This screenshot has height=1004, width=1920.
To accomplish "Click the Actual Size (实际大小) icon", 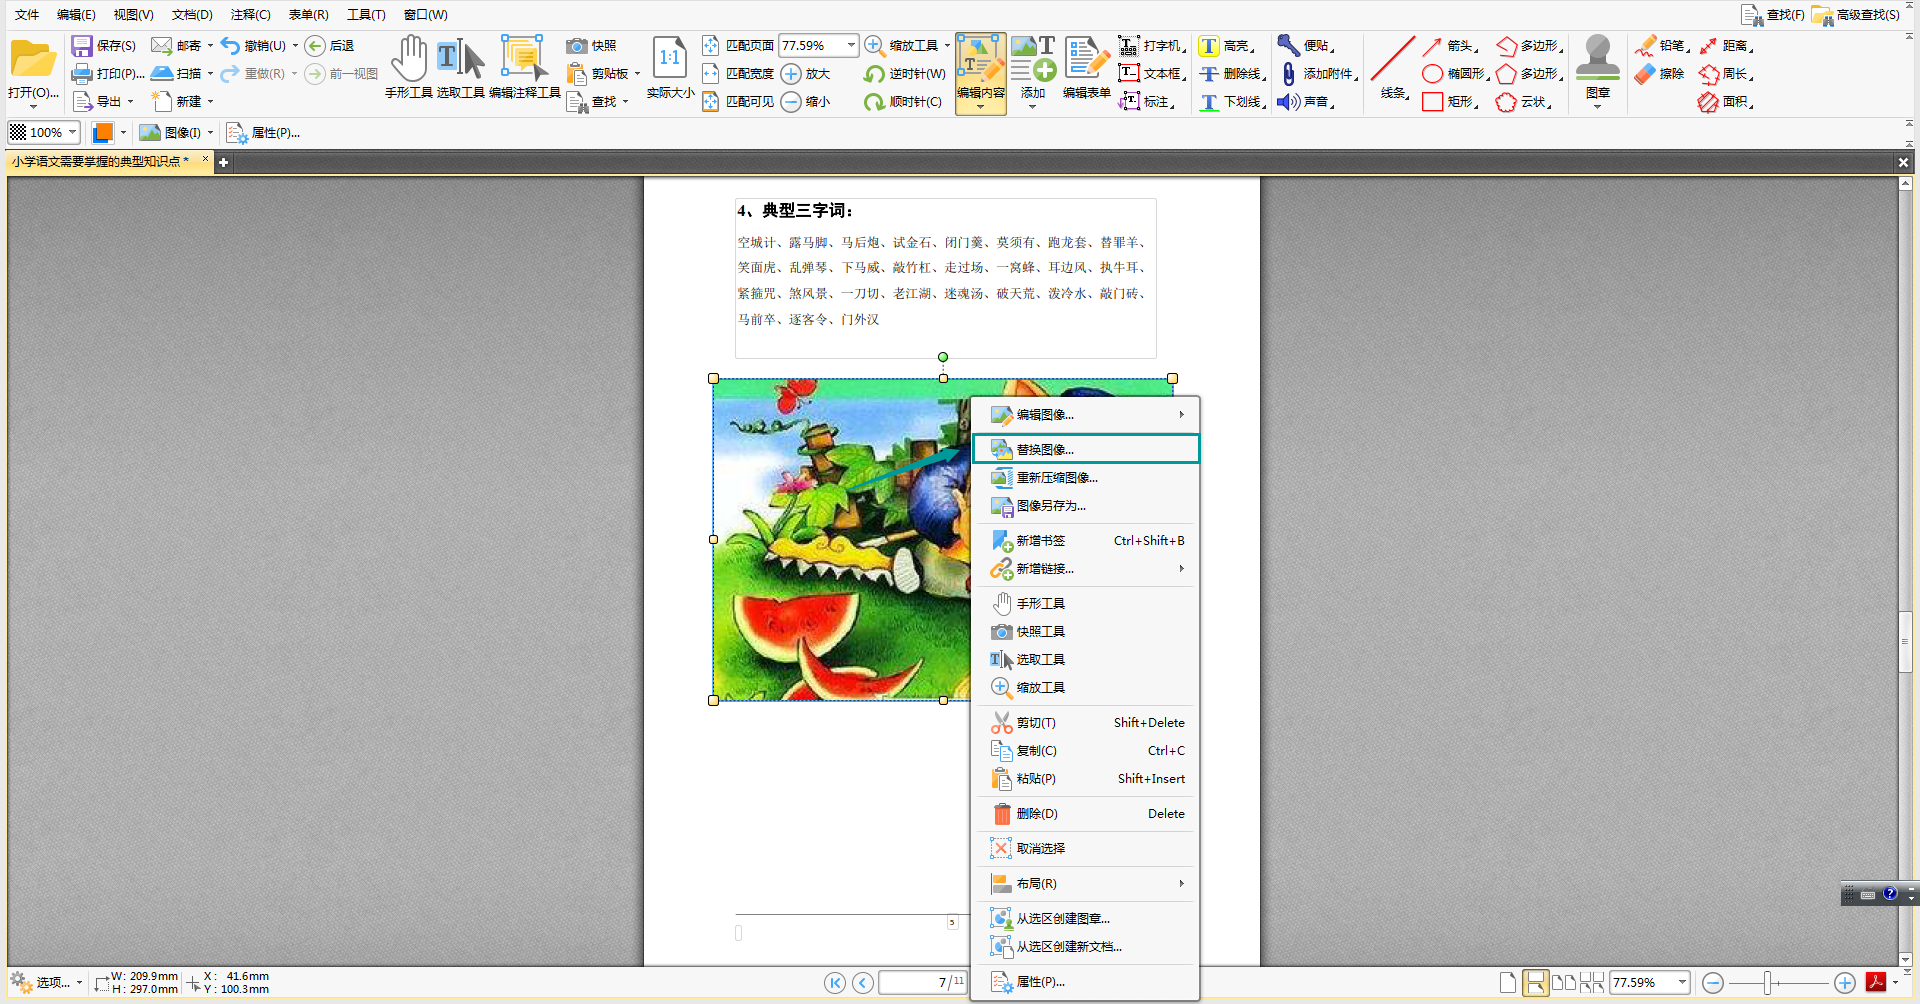I will [x=670, y=68].
